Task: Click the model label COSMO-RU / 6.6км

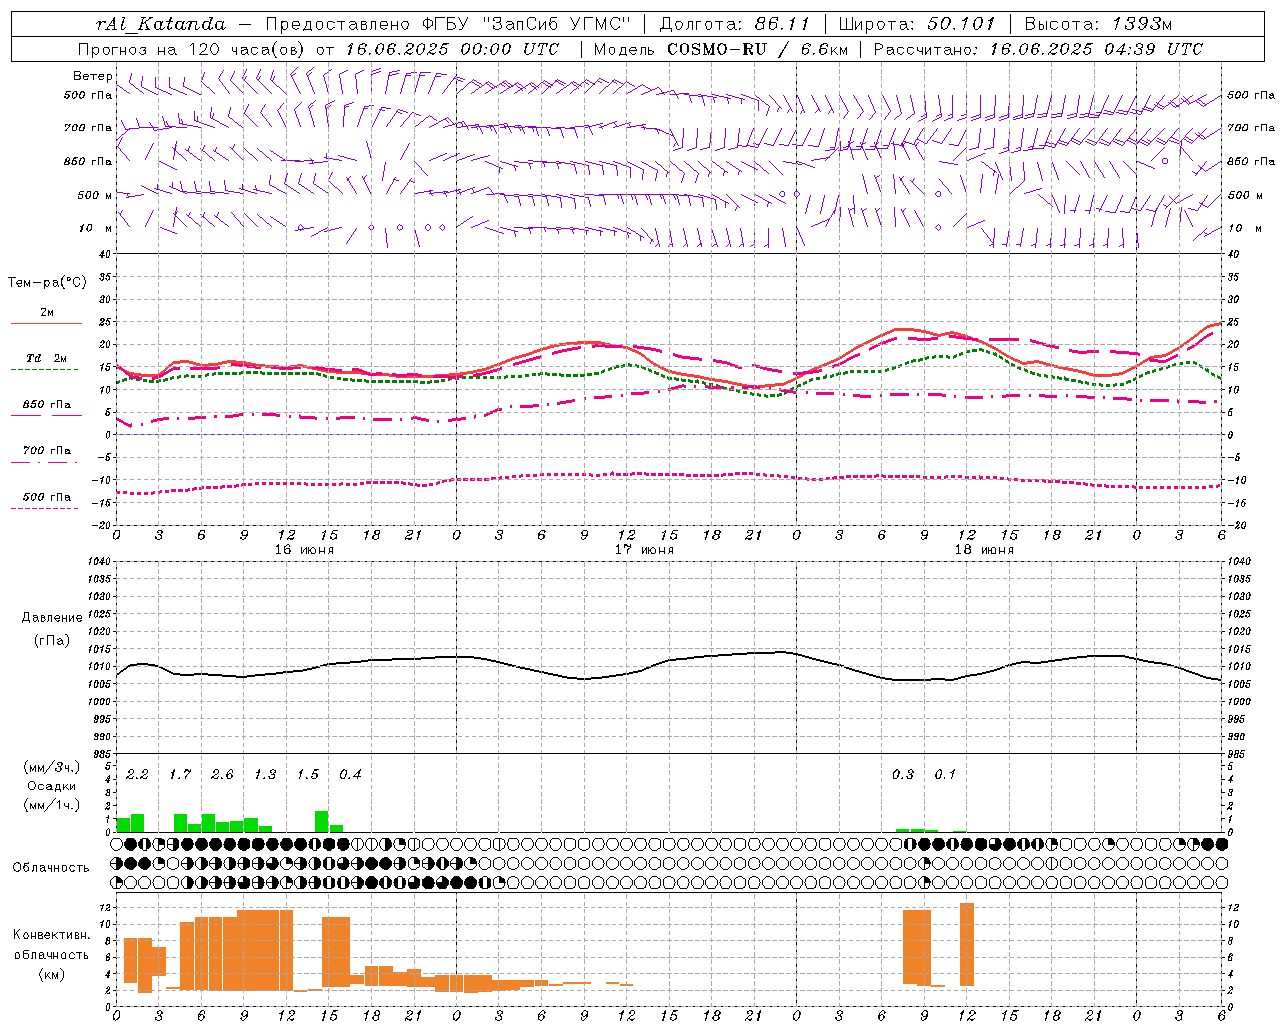Action: tap(757, 49)
